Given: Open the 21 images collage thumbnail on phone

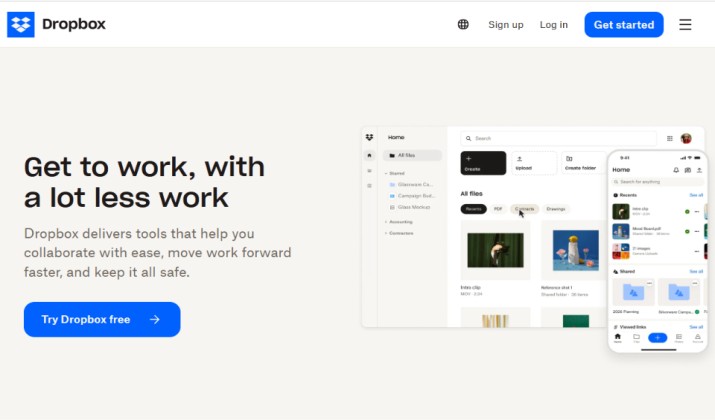Looking at the screenshot, I should coord(621,251).
